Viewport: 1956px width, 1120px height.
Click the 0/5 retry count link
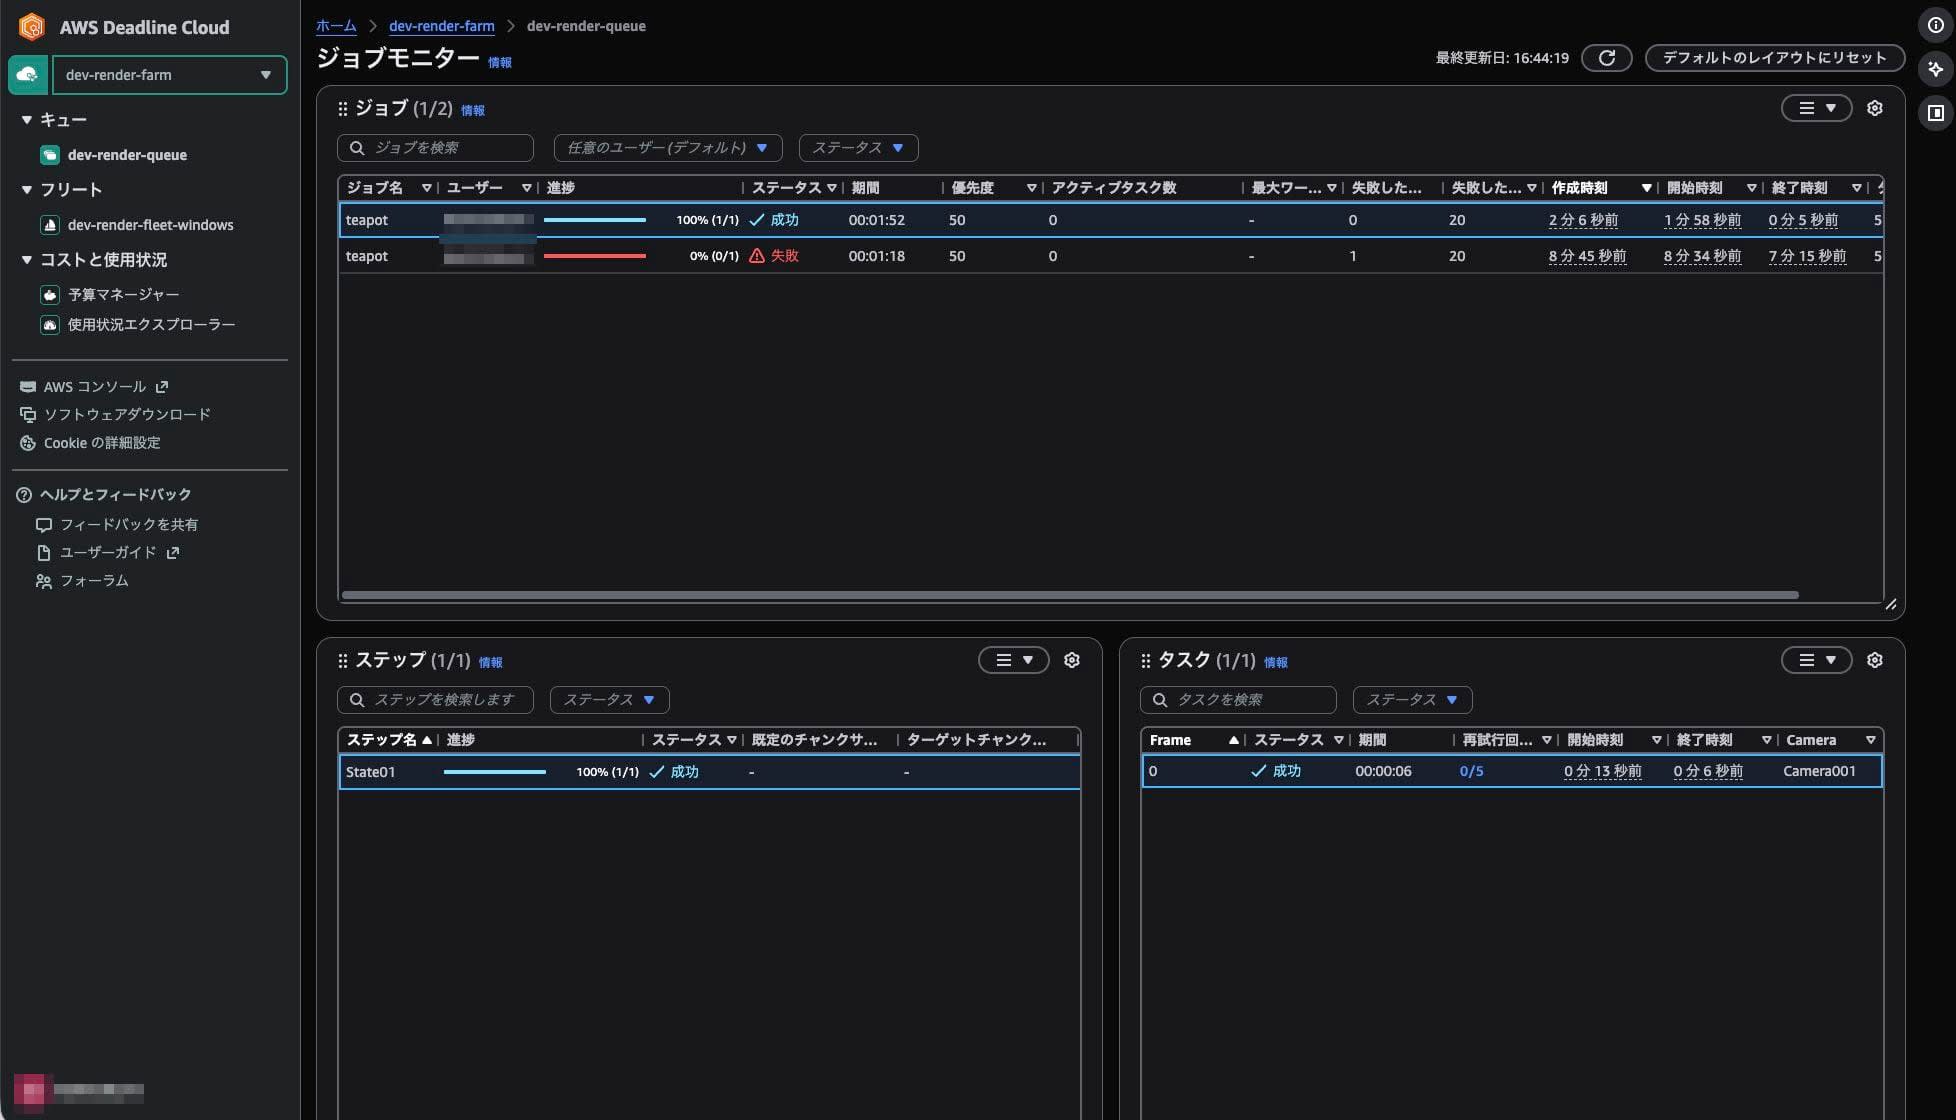pos(1472,771)
